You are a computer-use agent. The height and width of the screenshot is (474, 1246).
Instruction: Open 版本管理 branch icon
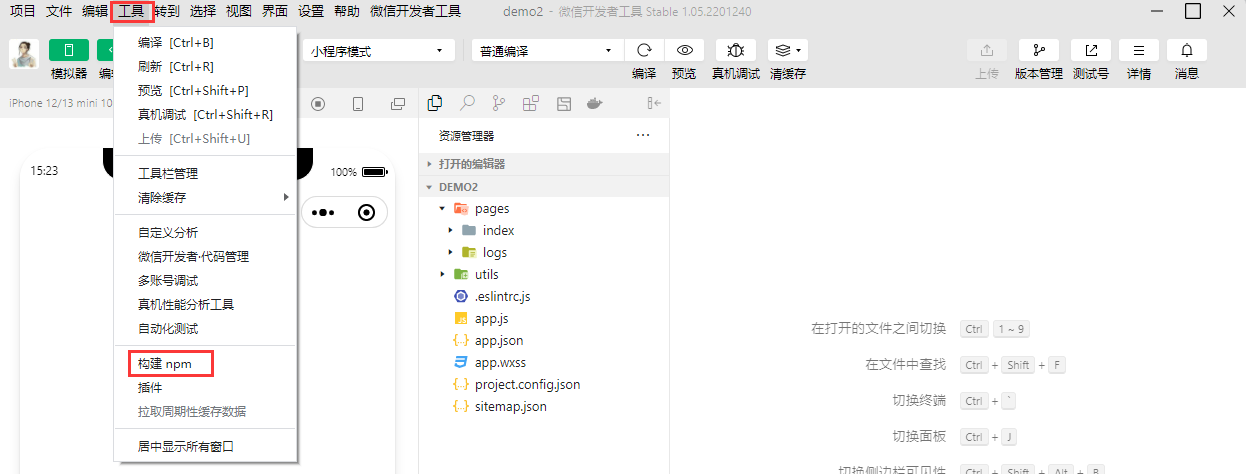coord(1039,50)
